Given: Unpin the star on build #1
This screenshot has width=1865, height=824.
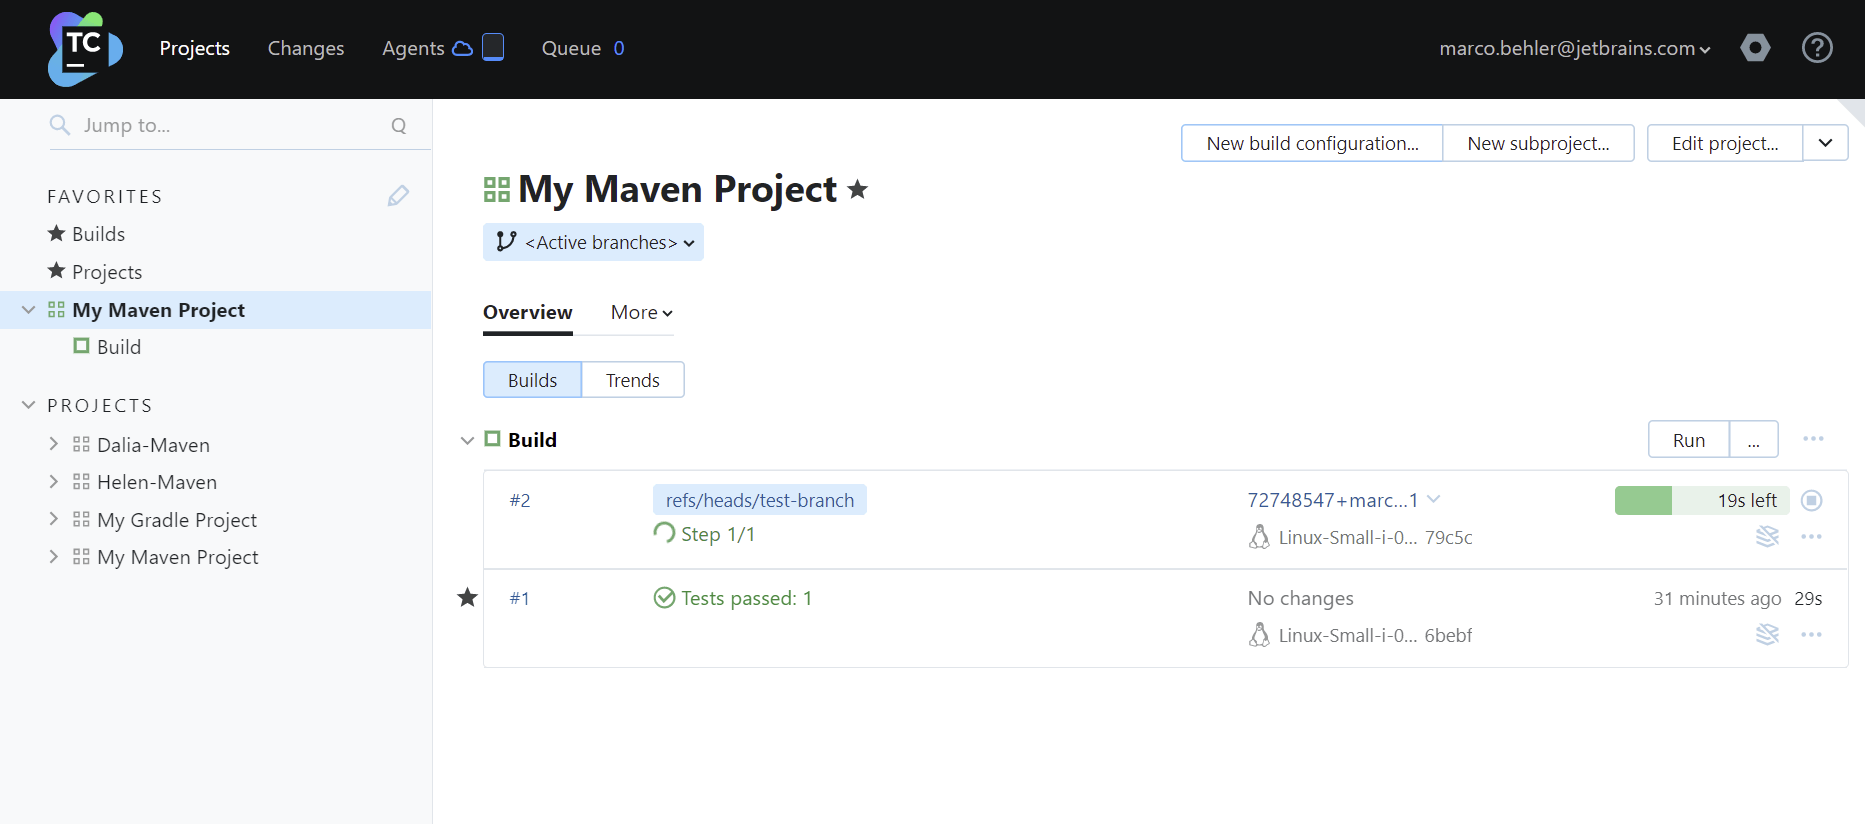Looking at the screenshot, I should 467,598.
